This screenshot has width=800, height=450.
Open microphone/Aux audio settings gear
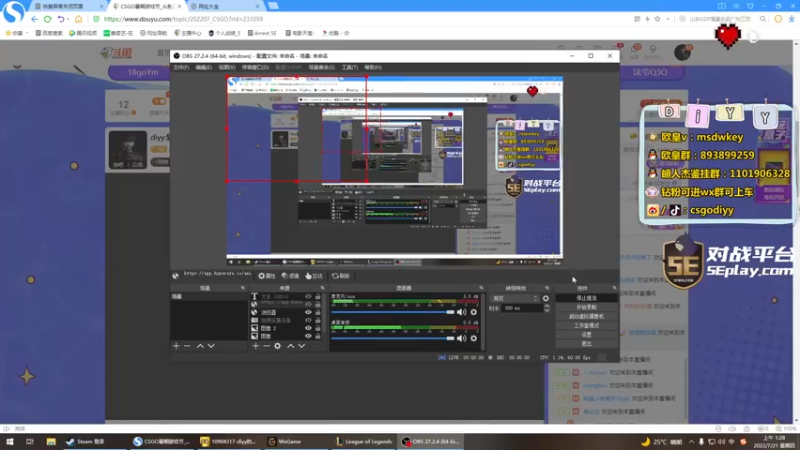474,312
